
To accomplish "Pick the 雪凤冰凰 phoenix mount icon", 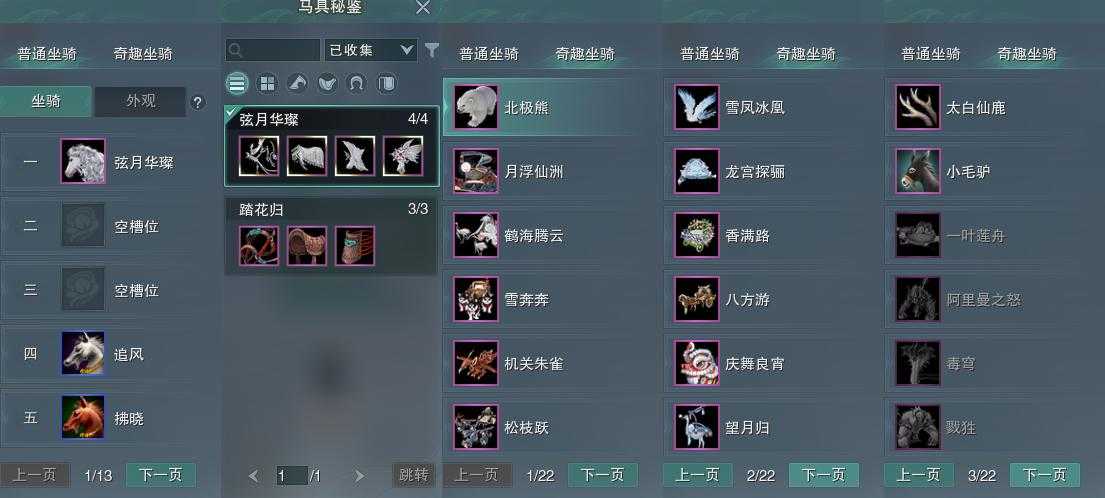I will click(697, 107).
